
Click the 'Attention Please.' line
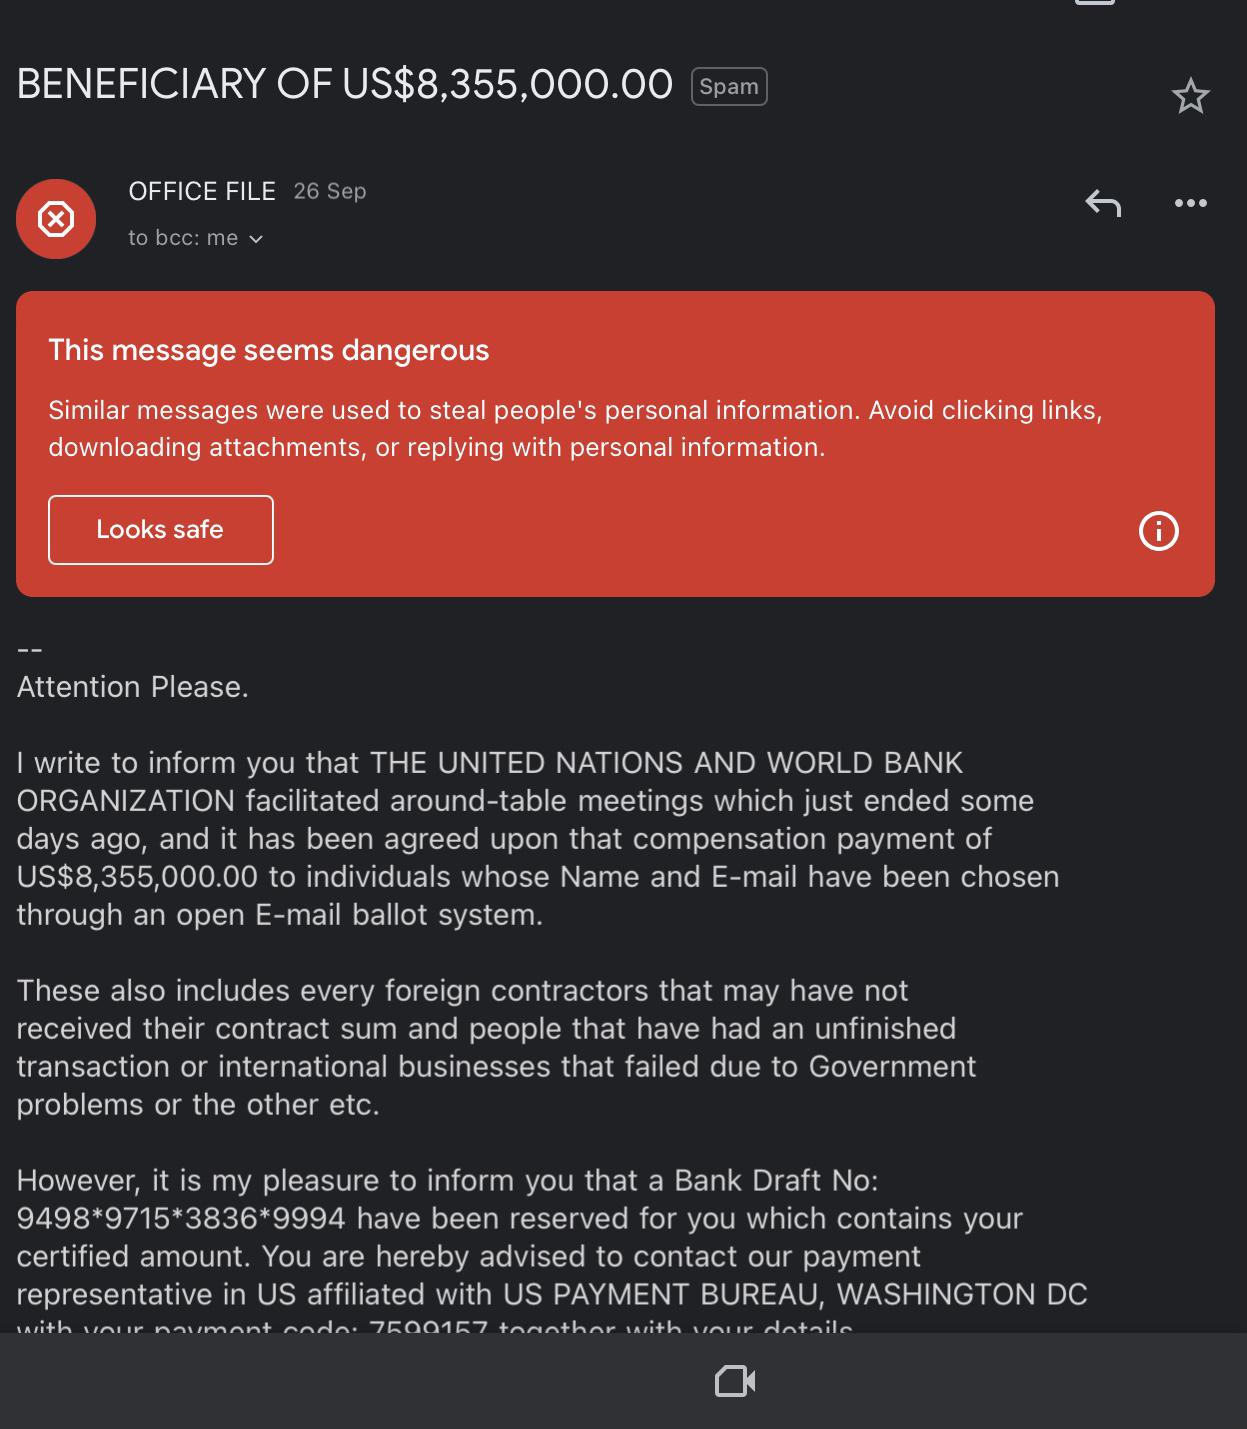click(x=133, y=687)
